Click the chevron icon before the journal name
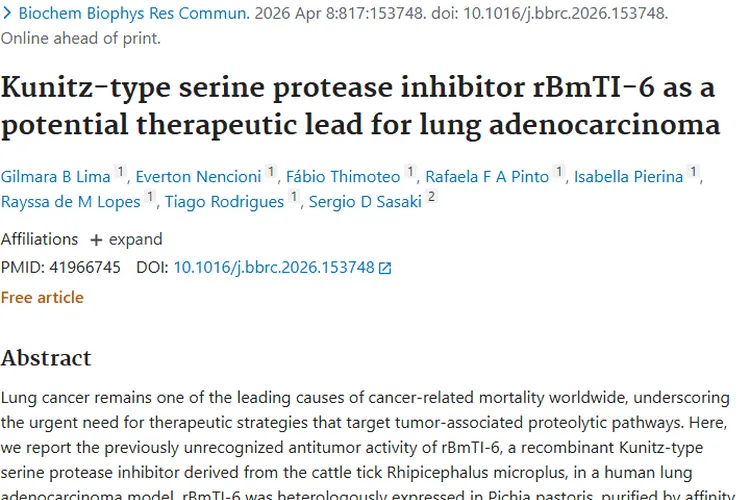The width and height of the screenshot is (750, 500). coord(7,14)
